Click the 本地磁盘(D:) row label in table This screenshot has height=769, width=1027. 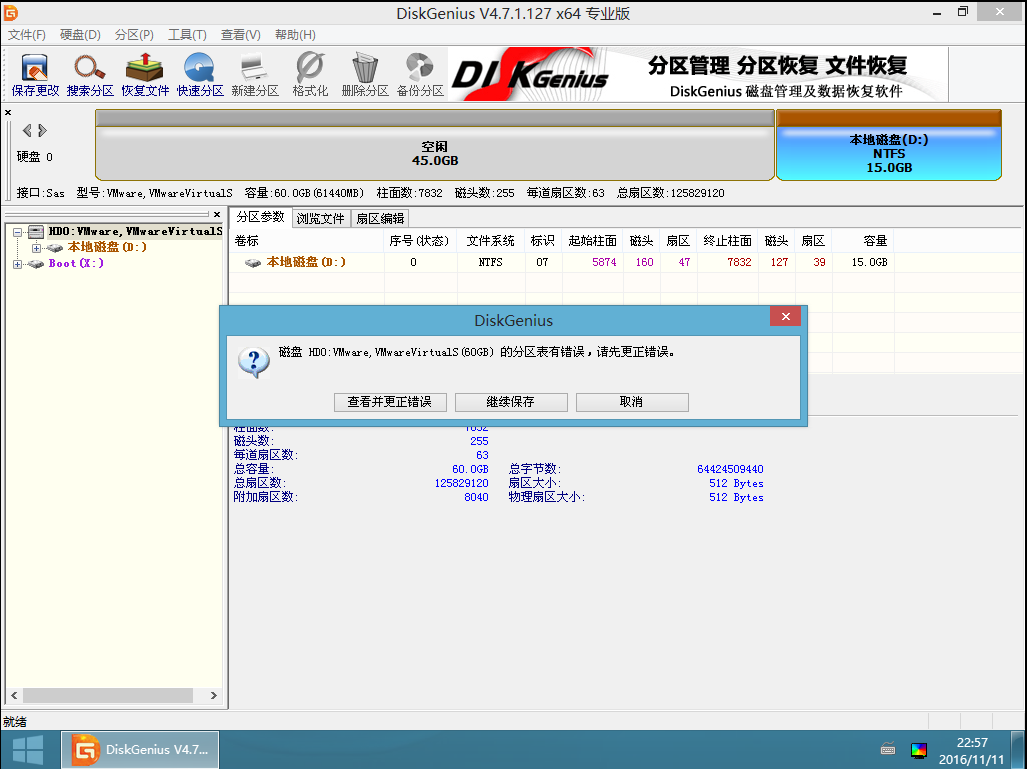pos(306,262)
